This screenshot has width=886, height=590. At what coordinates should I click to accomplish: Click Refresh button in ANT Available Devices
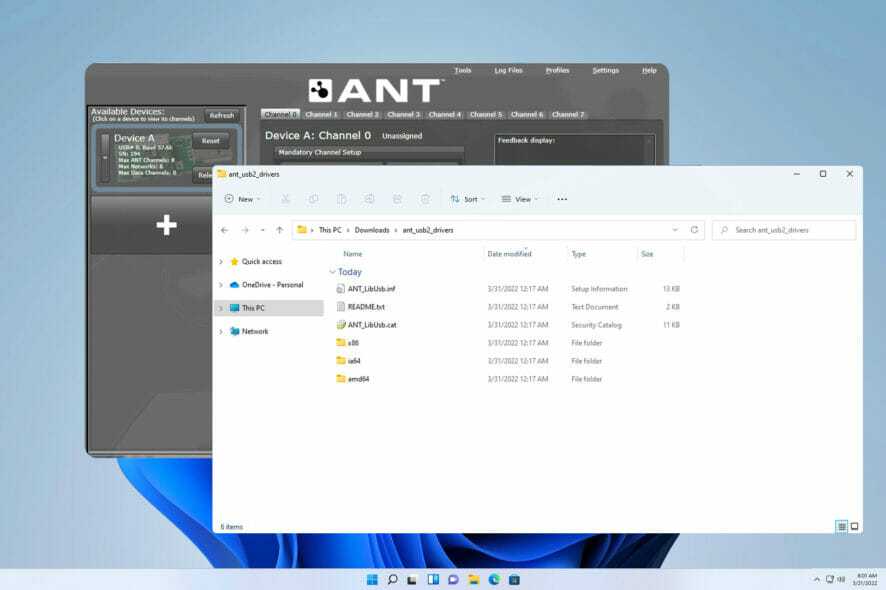[x=222, y=115]
